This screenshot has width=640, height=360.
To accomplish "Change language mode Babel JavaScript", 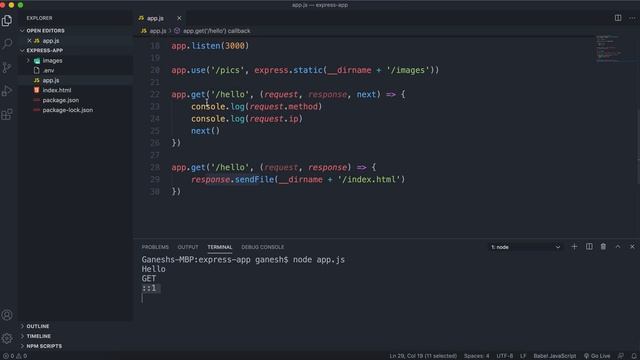I will pos(555,356).
